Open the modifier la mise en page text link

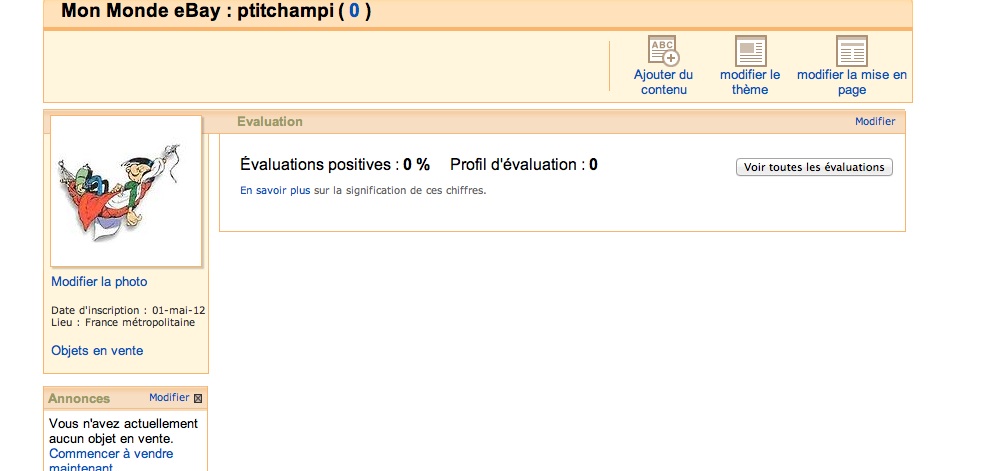pyautogui.click(x=852, y=82)
